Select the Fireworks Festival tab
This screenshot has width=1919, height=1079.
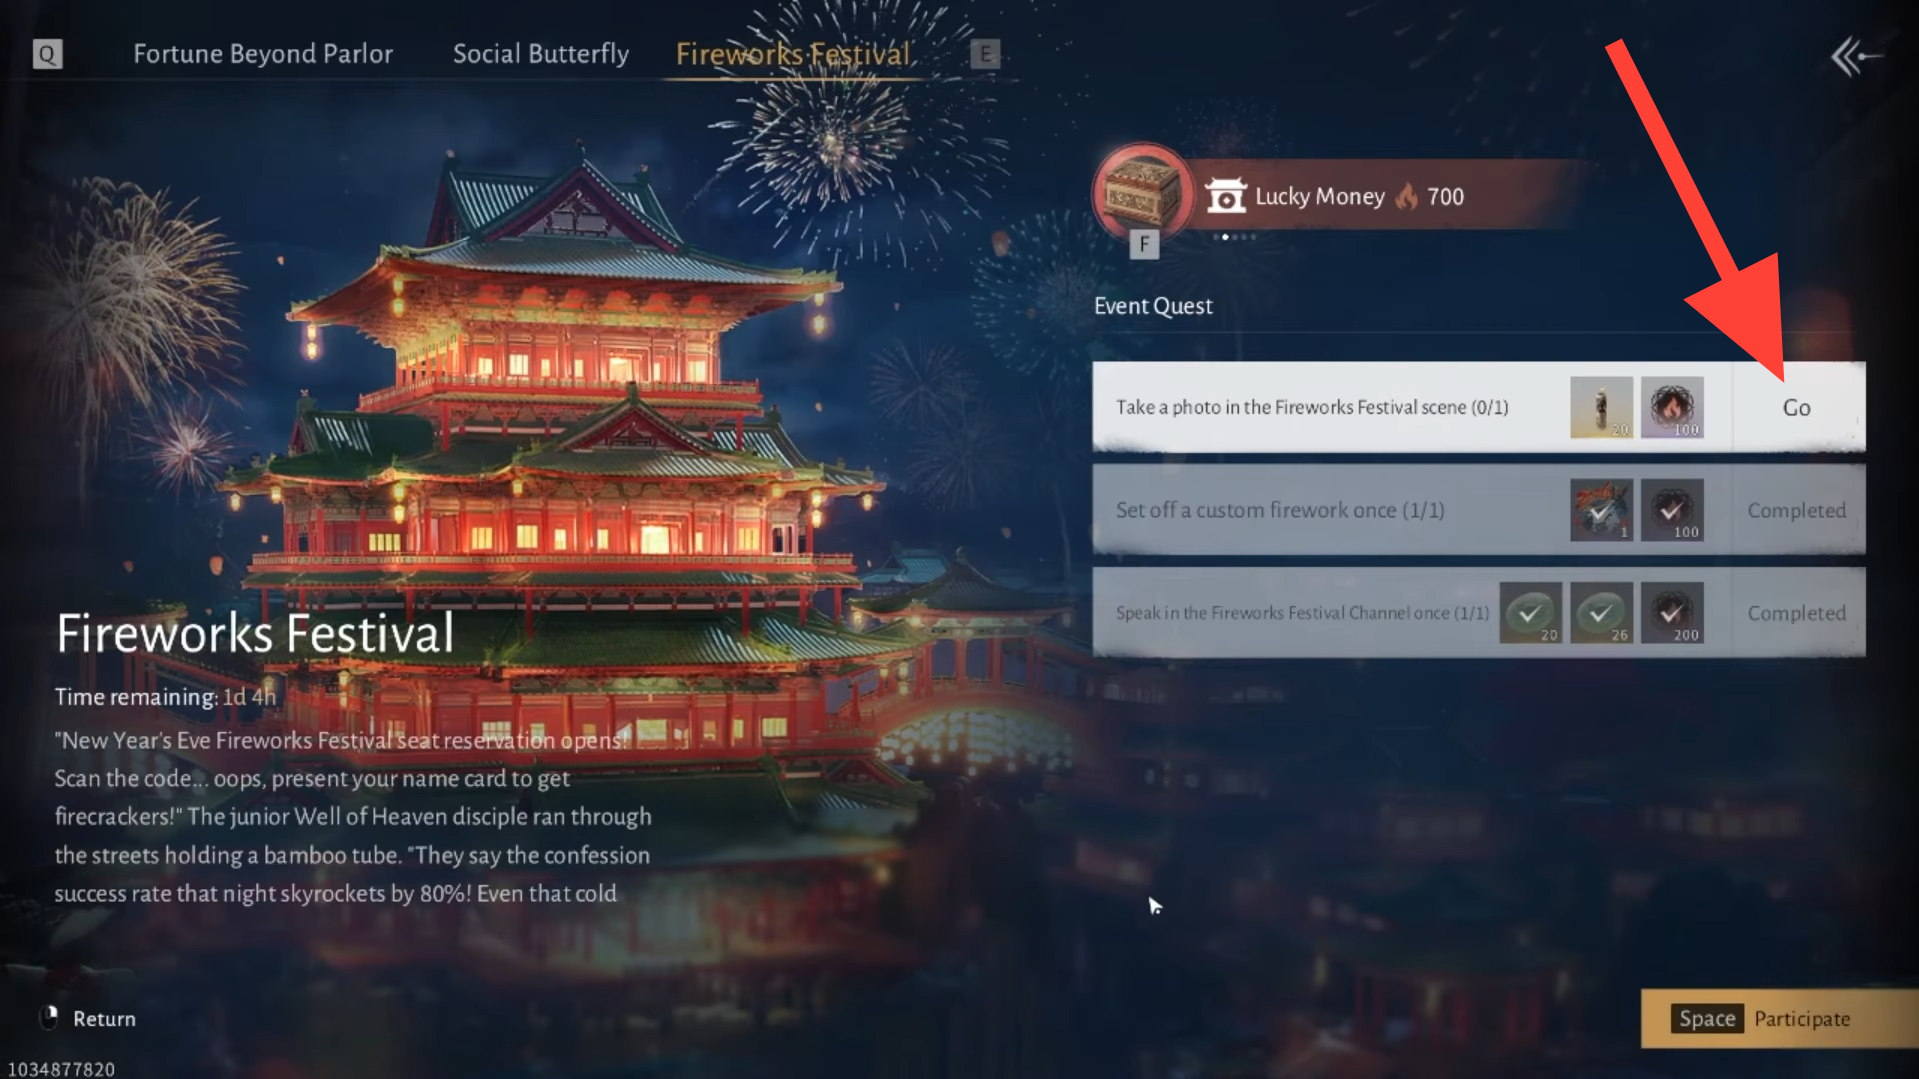pyautogui.click(x=793, y=54)
